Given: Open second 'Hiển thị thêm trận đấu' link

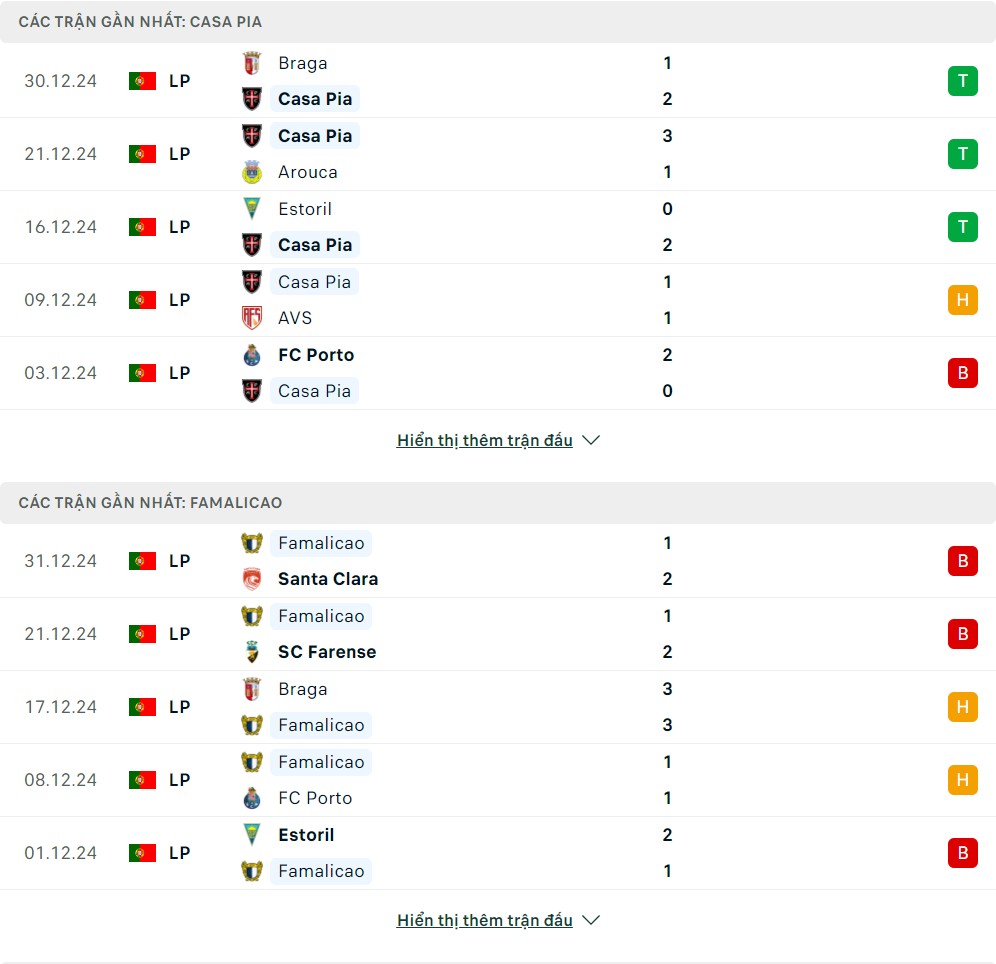Looking at the screenshot, I should pos(485,920).
